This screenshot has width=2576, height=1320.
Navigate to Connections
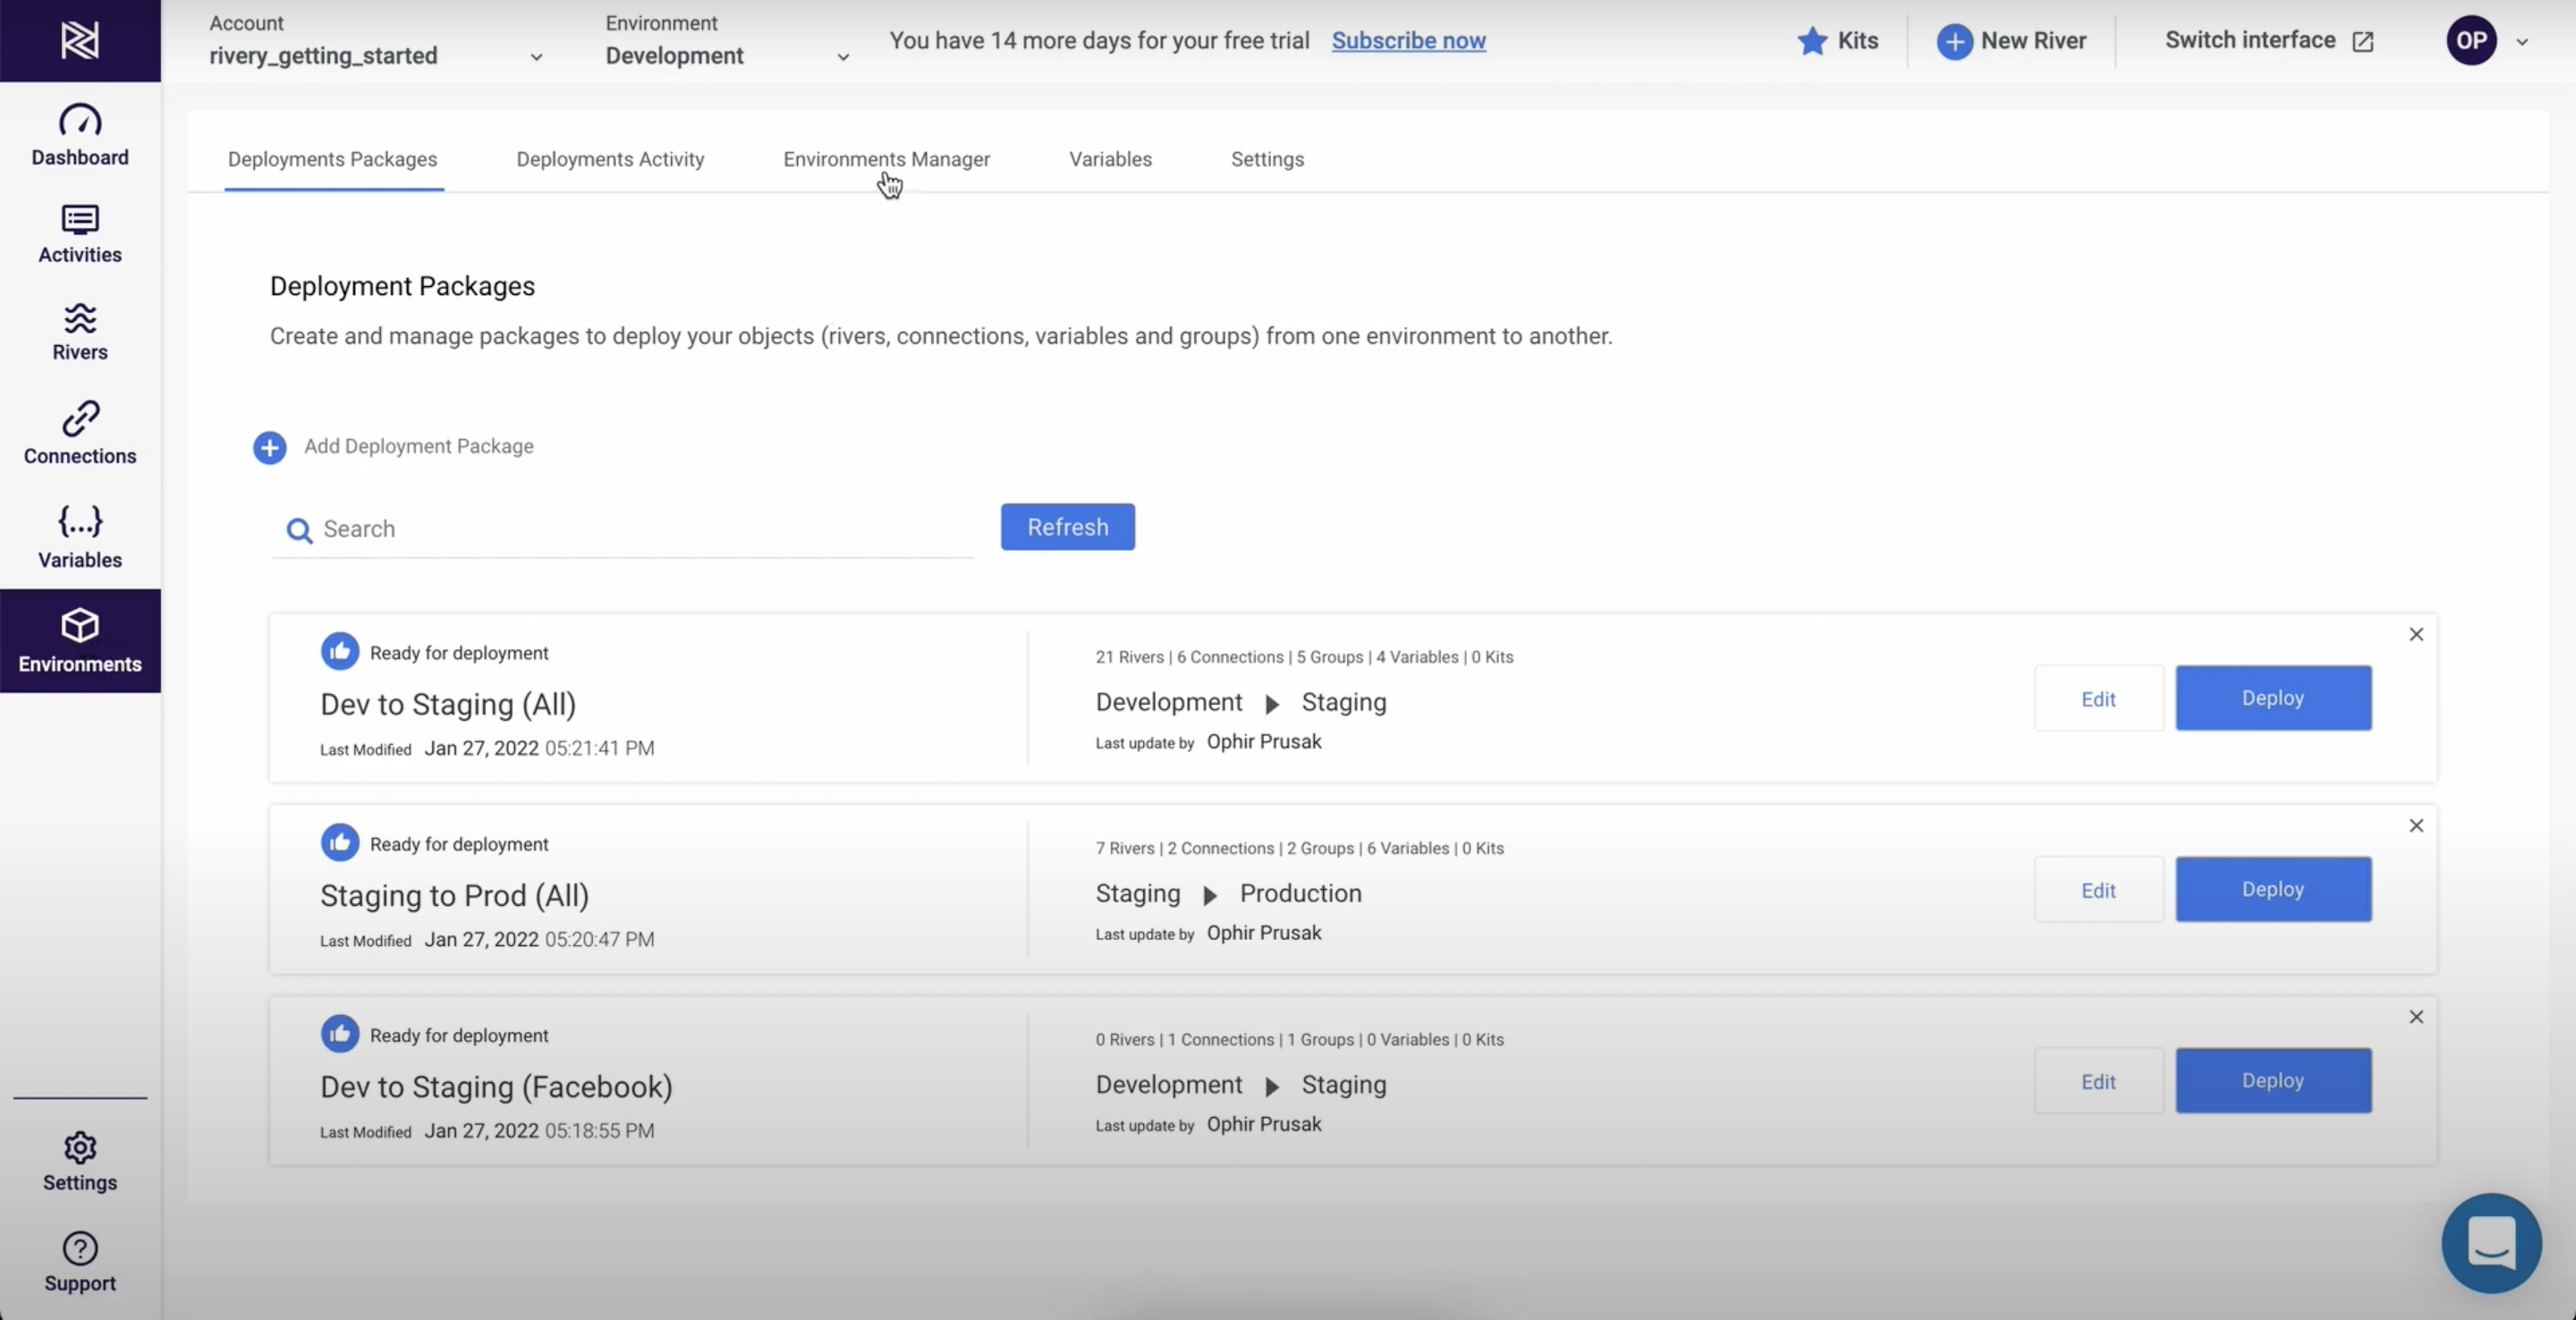pyautogui.click(x=80, y=432)
